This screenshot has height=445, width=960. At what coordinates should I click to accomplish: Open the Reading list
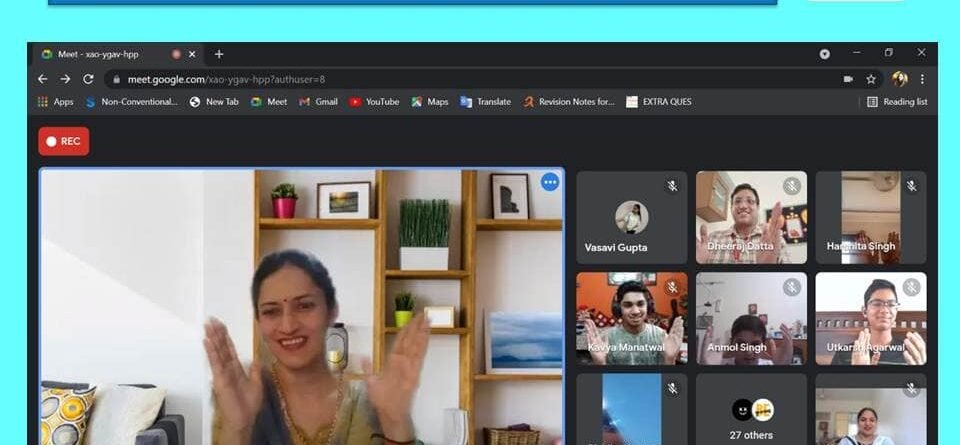pos(897,102)
